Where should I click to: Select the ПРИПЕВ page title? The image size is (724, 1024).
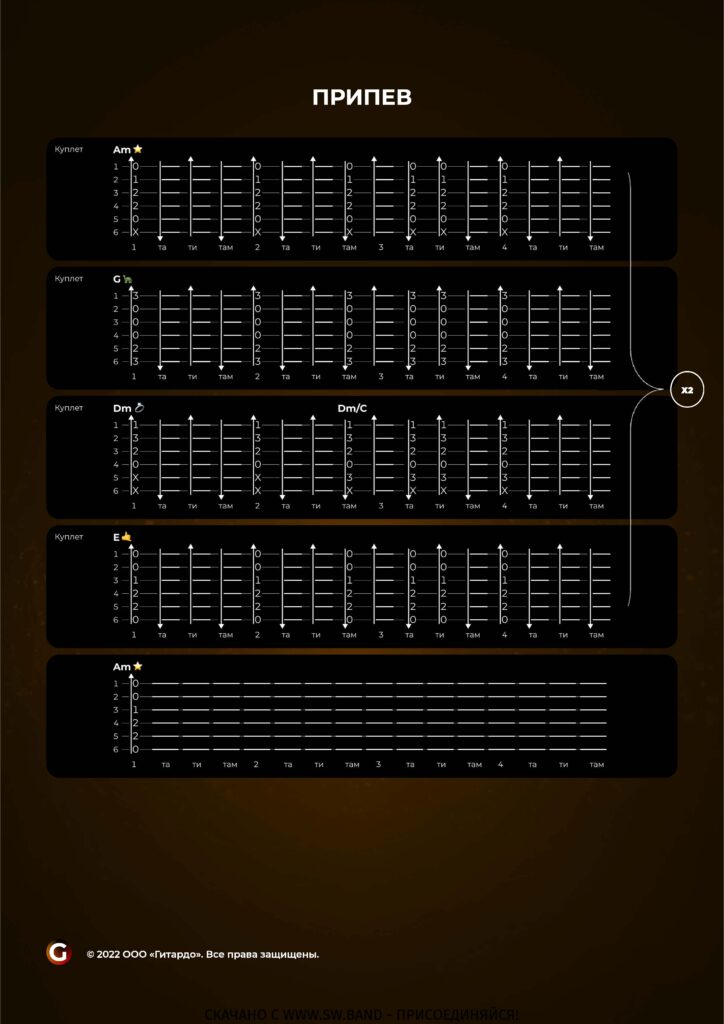362,97
